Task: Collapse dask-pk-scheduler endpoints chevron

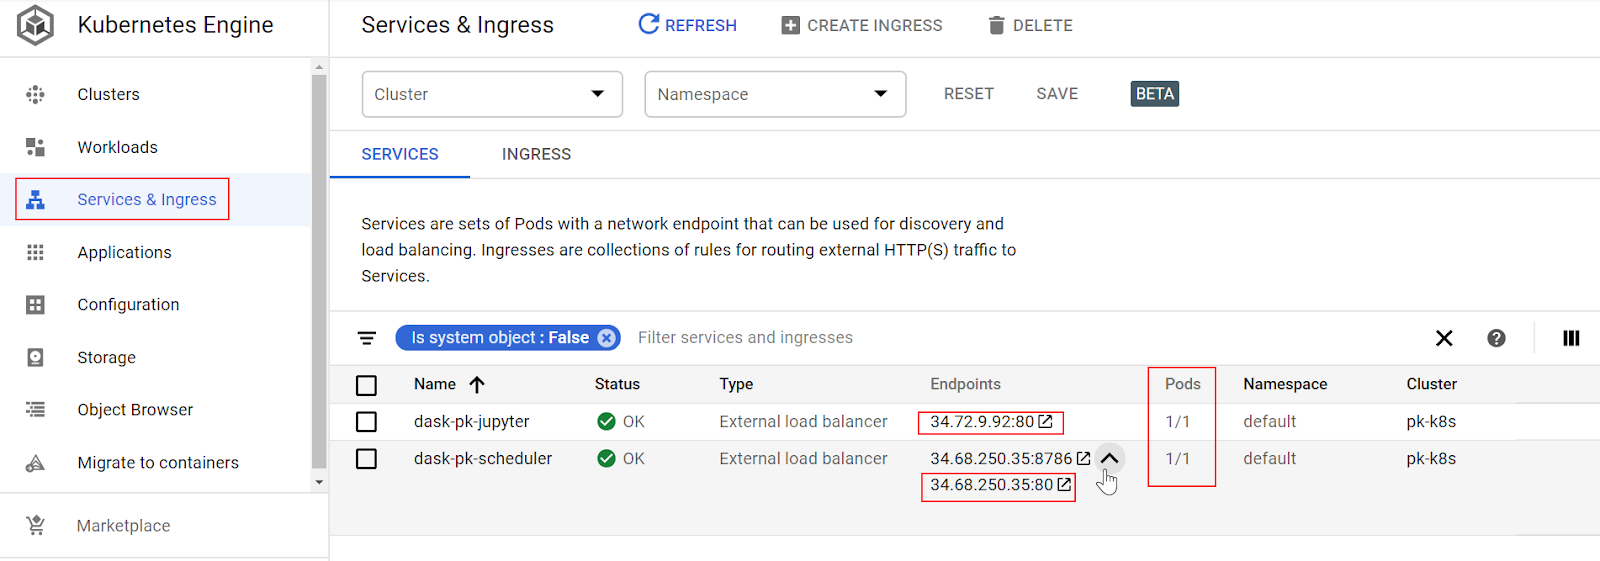Action: (x=1109, y=458)
